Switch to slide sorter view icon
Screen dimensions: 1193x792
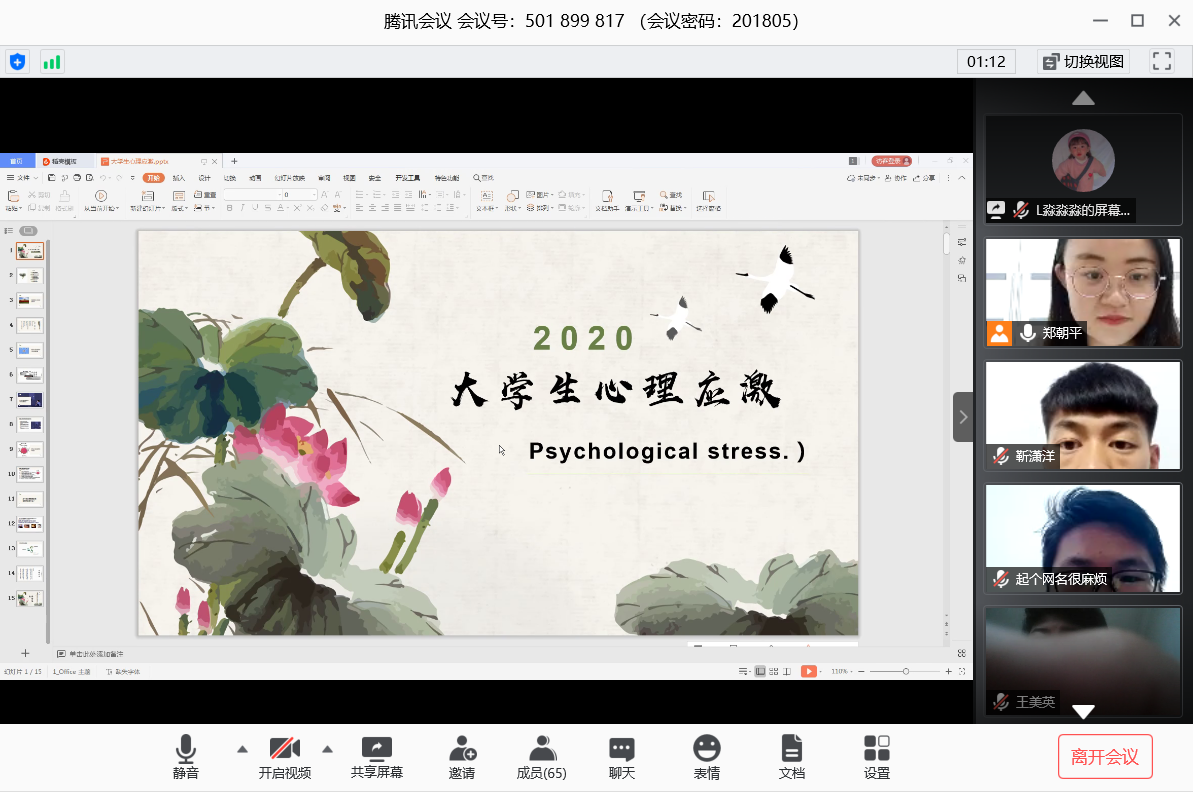(774, 671)
